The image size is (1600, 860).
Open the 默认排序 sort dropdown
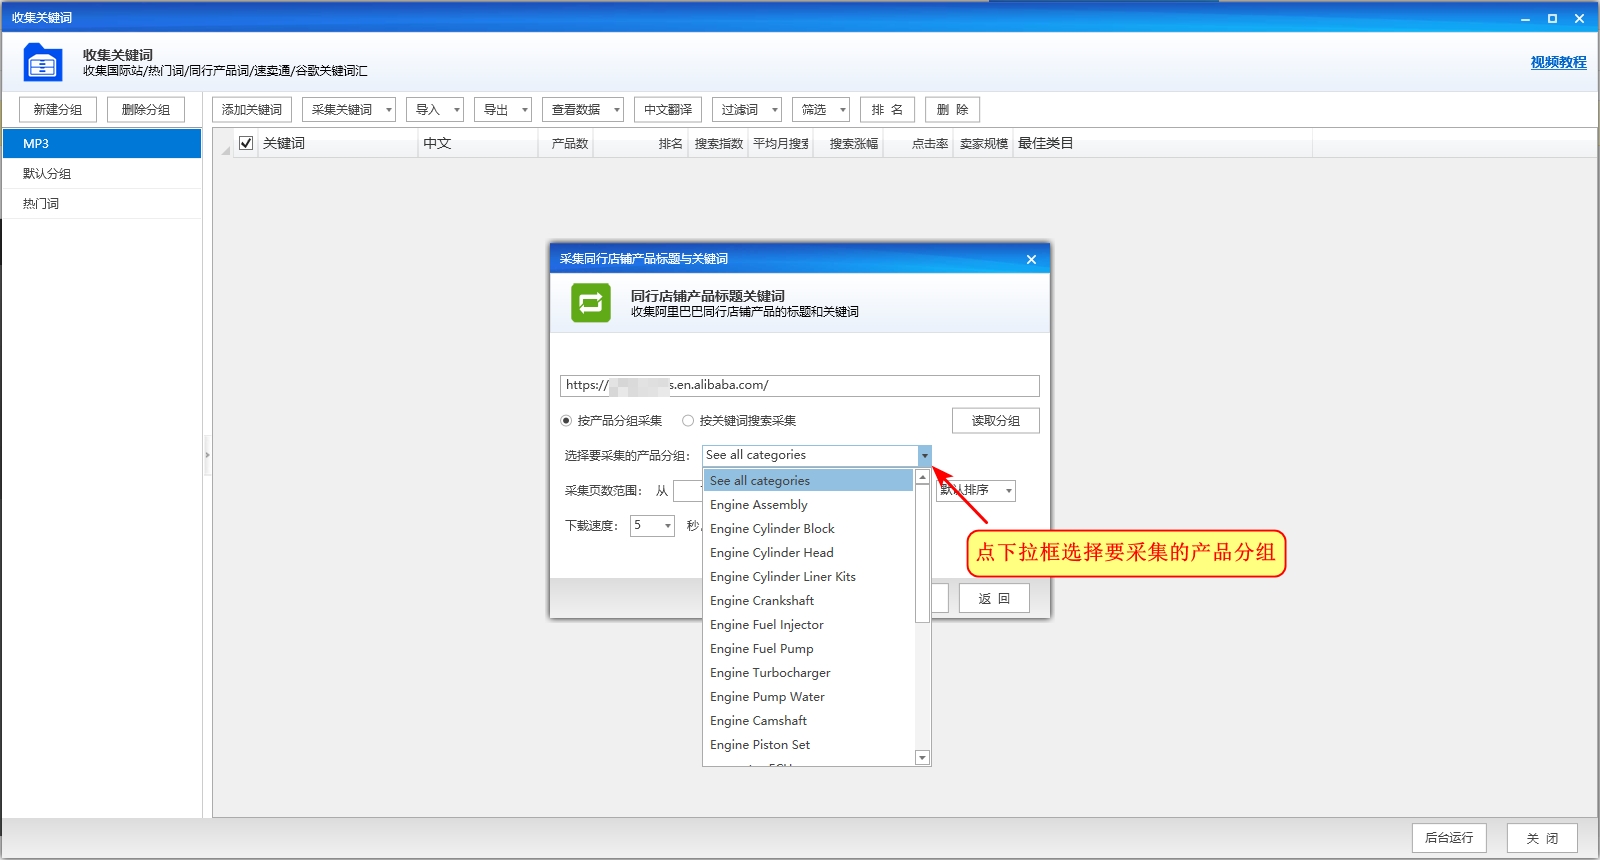[x=976, y=491]
